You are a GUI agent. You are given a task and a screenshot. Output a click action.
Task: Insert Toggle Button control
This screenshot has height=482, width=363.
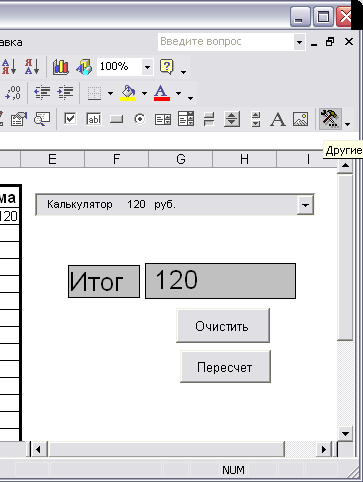pos(209,119)
